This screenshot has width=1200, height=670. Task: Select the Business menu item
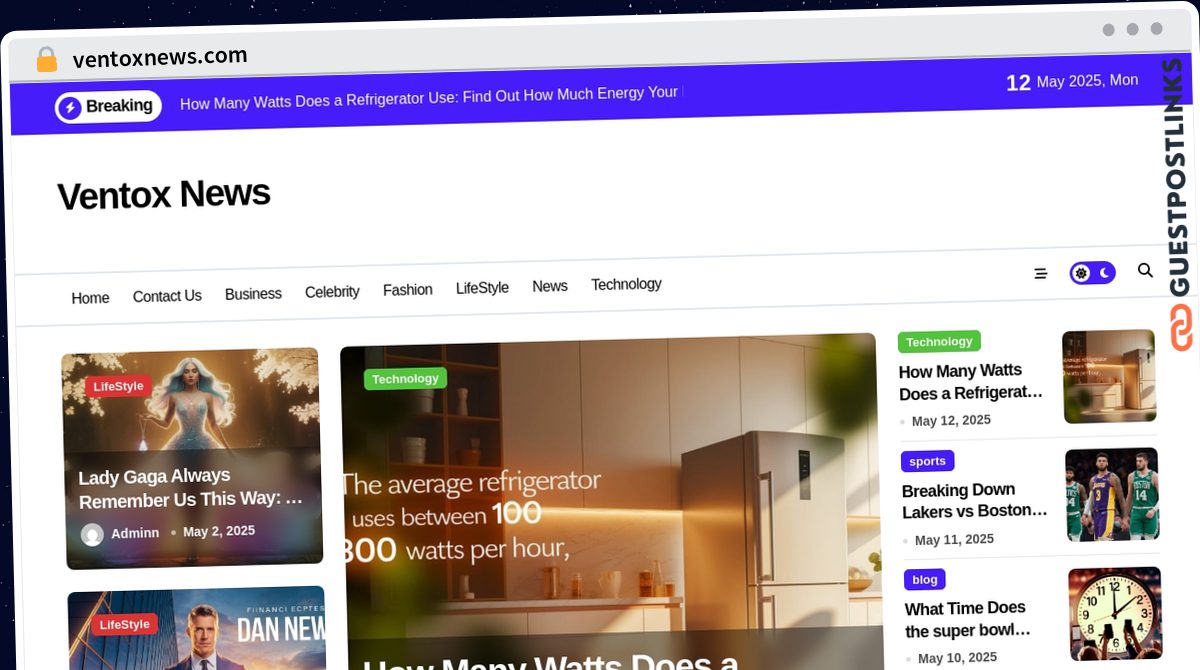tap(253, 294)
